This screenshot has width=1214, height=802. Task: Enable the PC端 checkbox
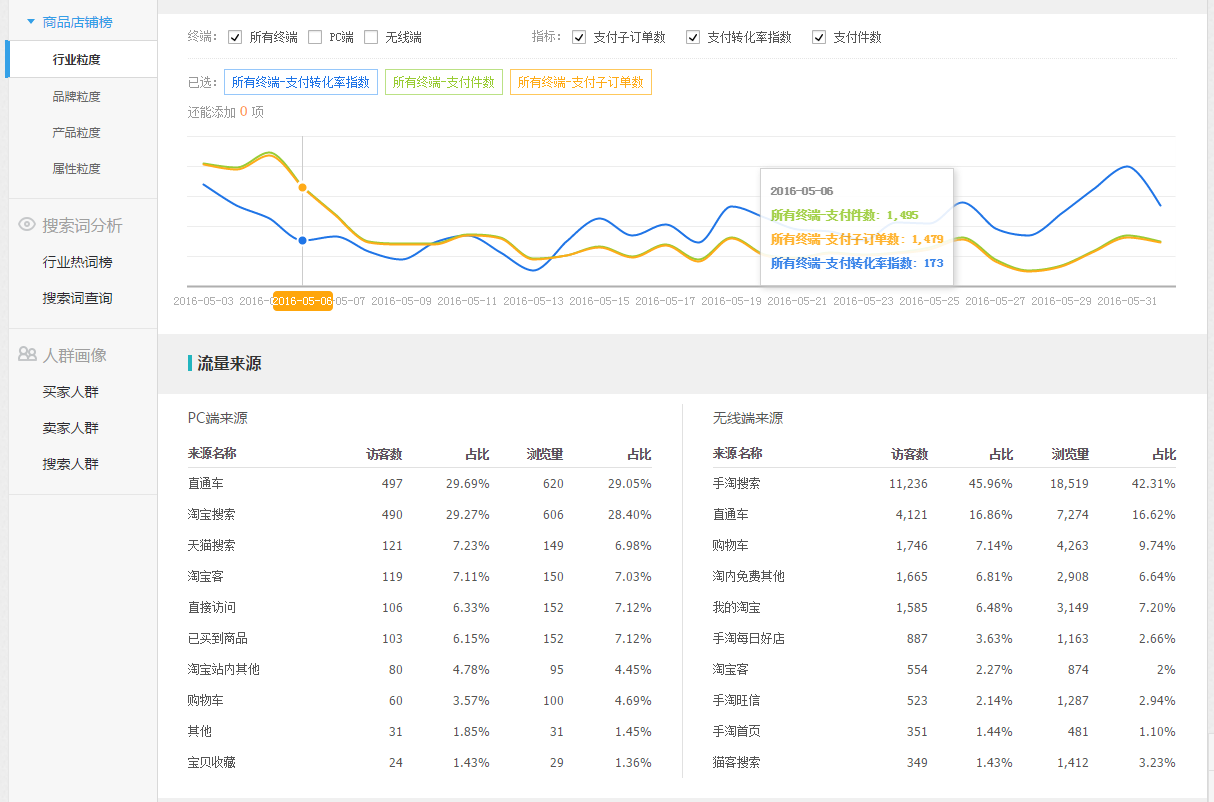coord(315,38)
